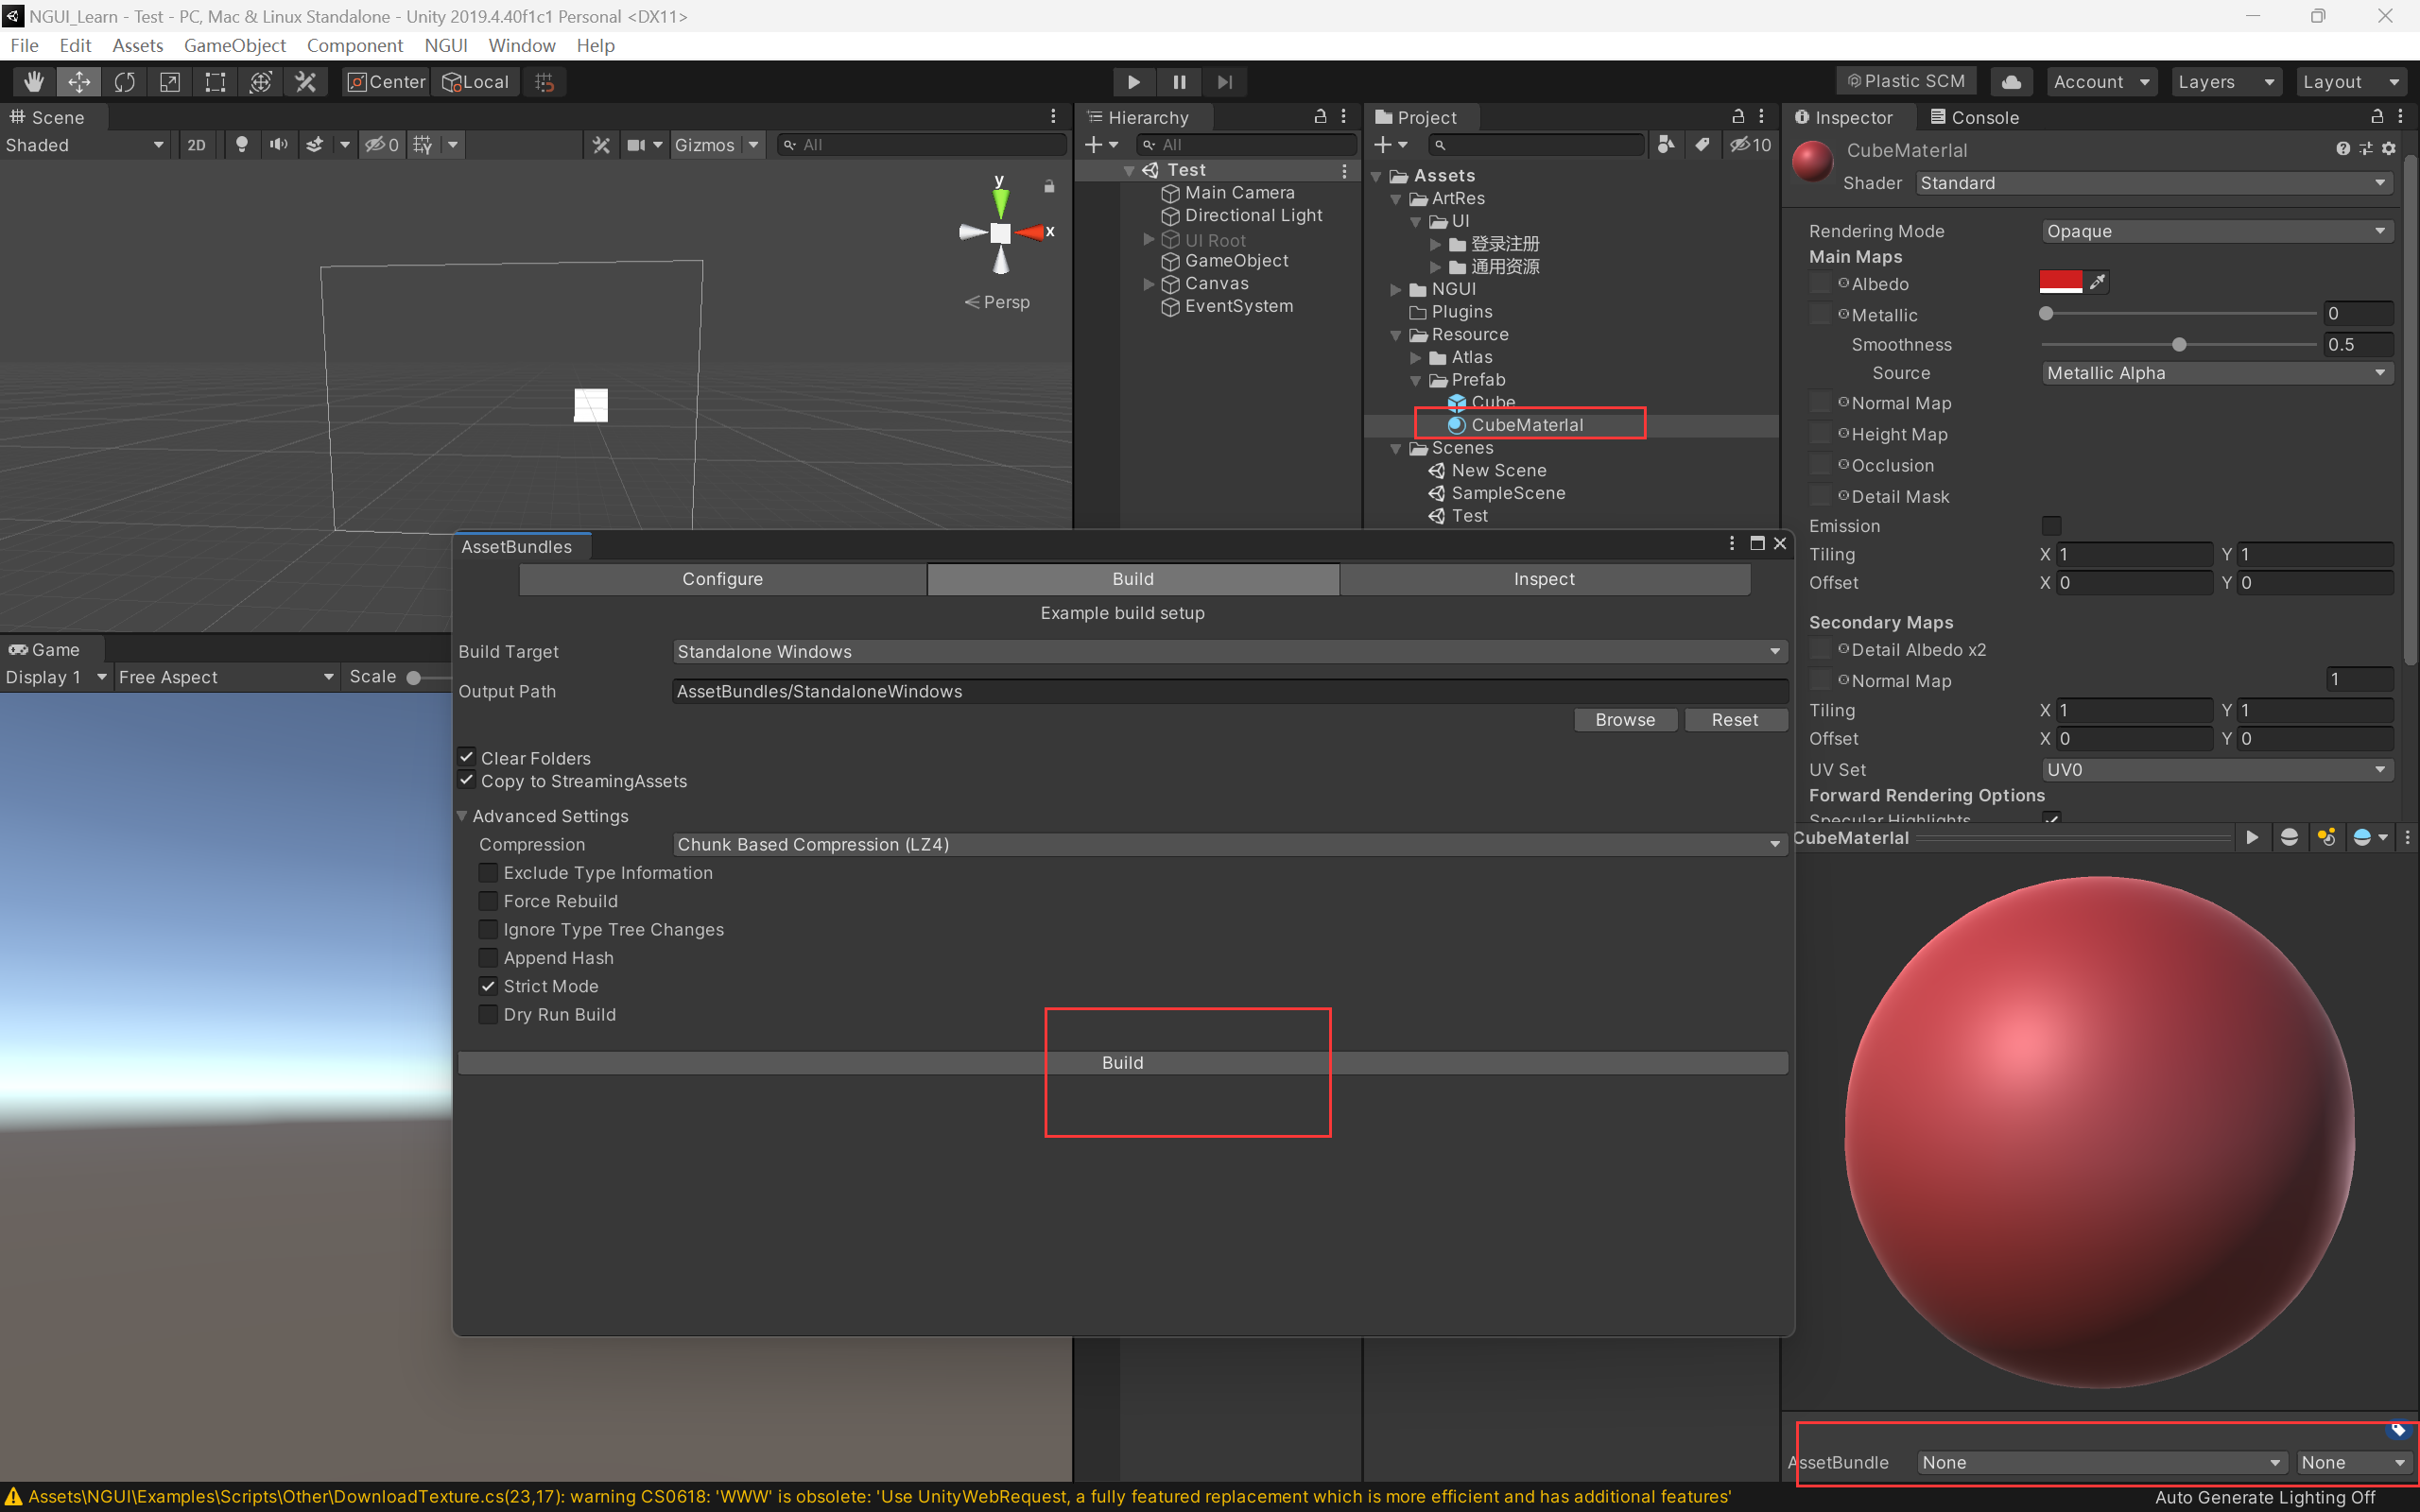Check Dry Run Build option
Viewport: 2420px width, 1512px height.
click(488, 1014)
